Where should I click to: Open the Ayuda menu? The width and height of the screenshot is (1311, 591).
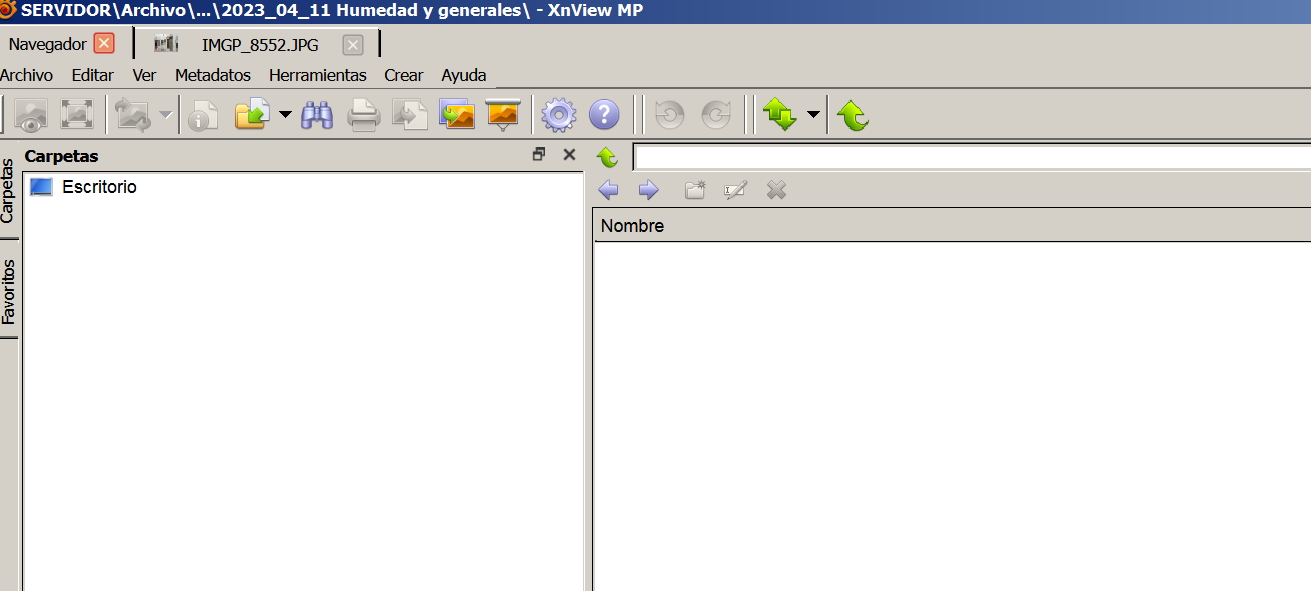click(464, 75)
